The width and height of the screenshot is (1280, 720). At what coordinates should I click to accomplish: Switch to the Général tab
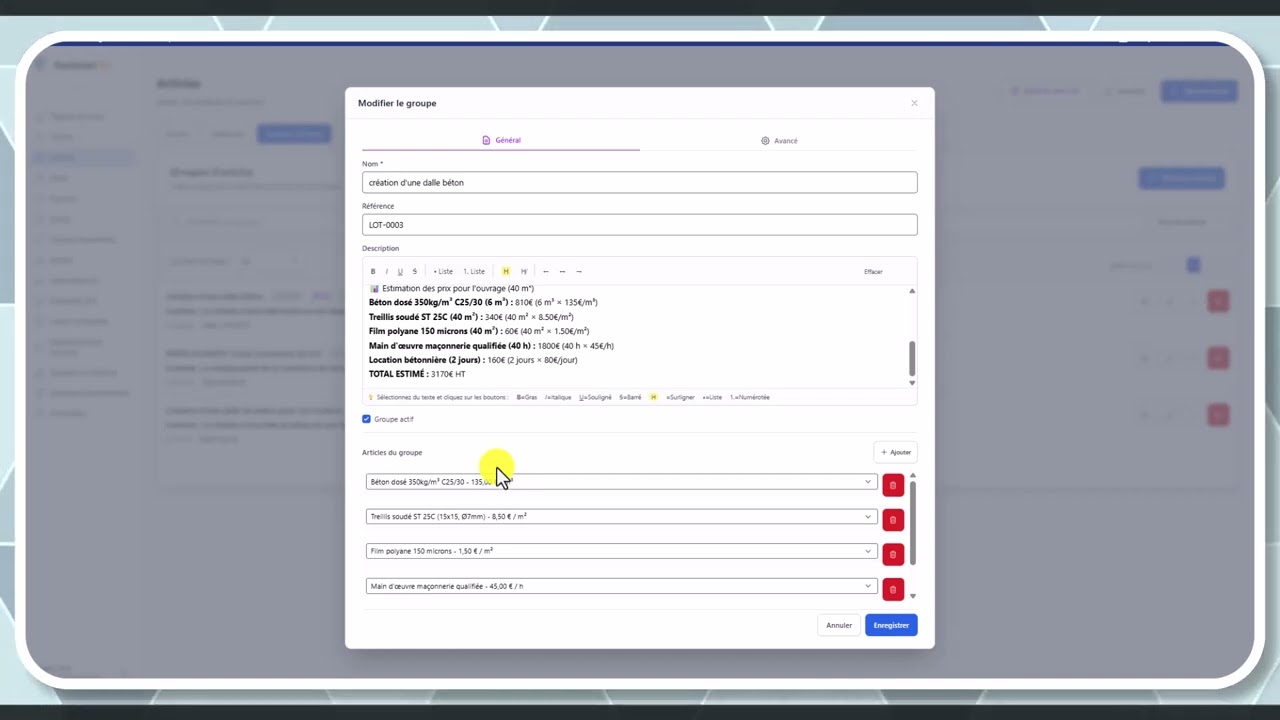pyautogui.click(x=501, y=140)
